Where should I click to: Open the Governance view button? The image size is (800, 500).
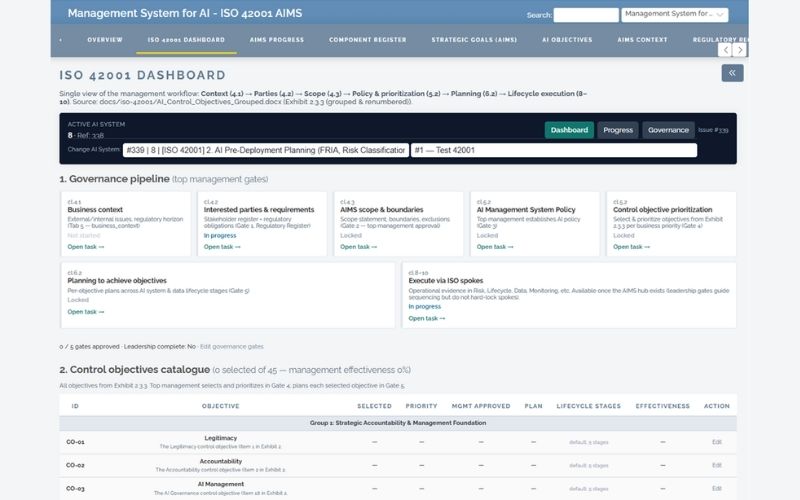coord(668,130)
